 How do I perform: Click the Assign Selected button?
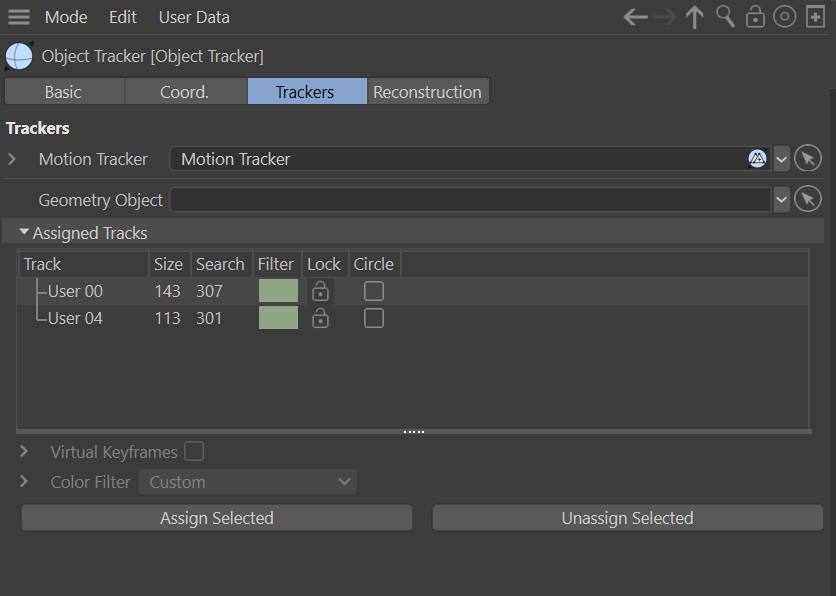[x=217, y=518]
